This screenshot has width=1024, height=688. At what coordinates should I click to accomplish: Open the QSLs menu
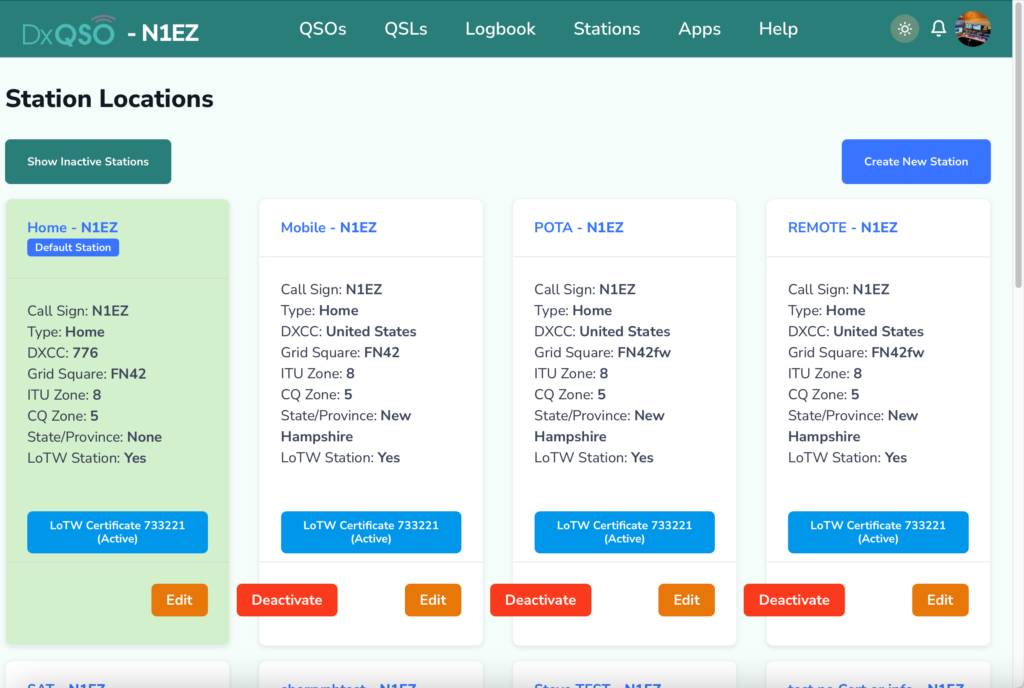(406, 29)
